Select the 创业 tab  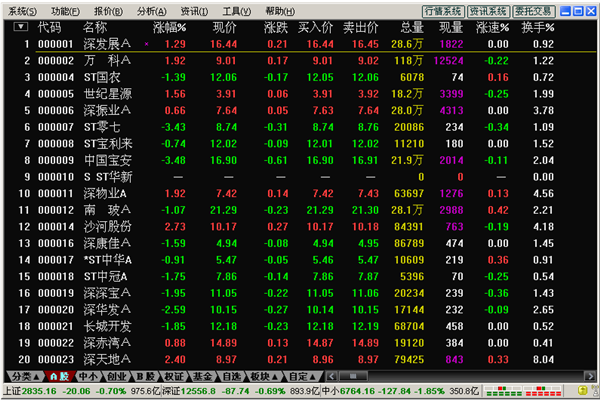tap(116, 377)
